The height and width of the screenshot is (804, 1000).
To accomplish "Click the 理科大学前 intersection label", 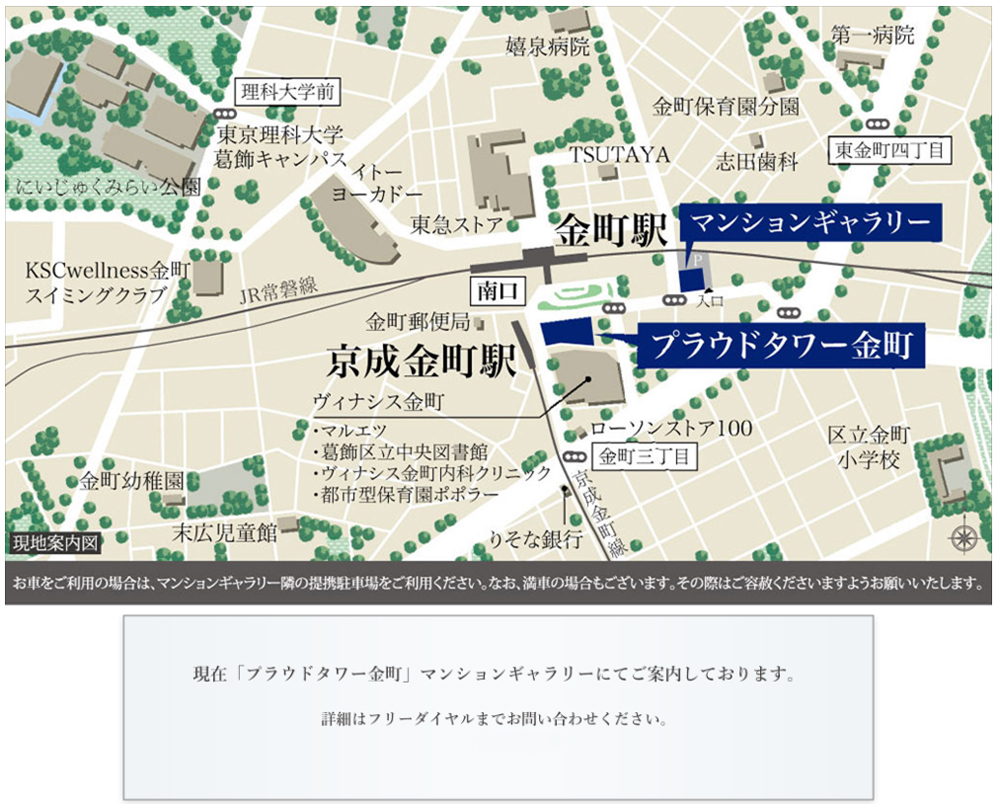I will pos(287,94).
